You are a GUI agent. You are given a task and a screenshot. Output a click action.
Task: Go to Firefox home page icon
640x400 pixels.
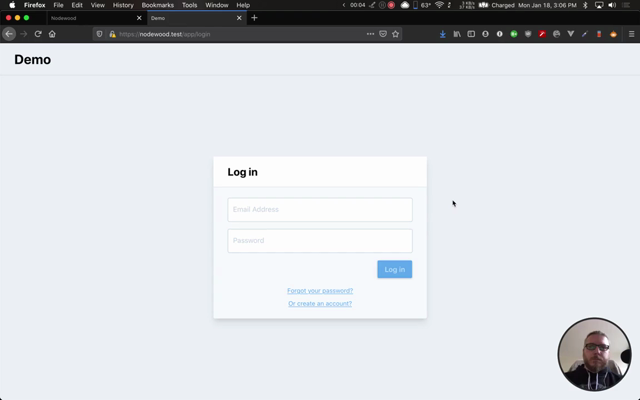52,34
